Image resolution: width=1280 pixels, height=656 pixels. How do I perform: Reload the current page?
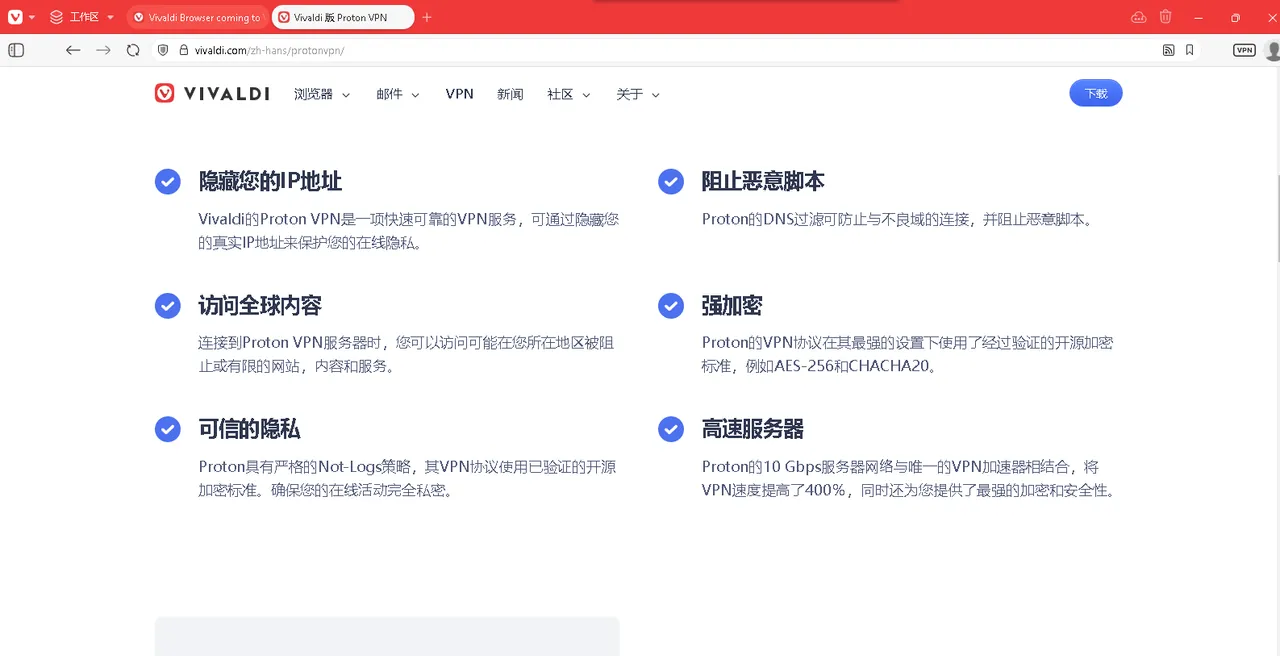pos(133,50)
